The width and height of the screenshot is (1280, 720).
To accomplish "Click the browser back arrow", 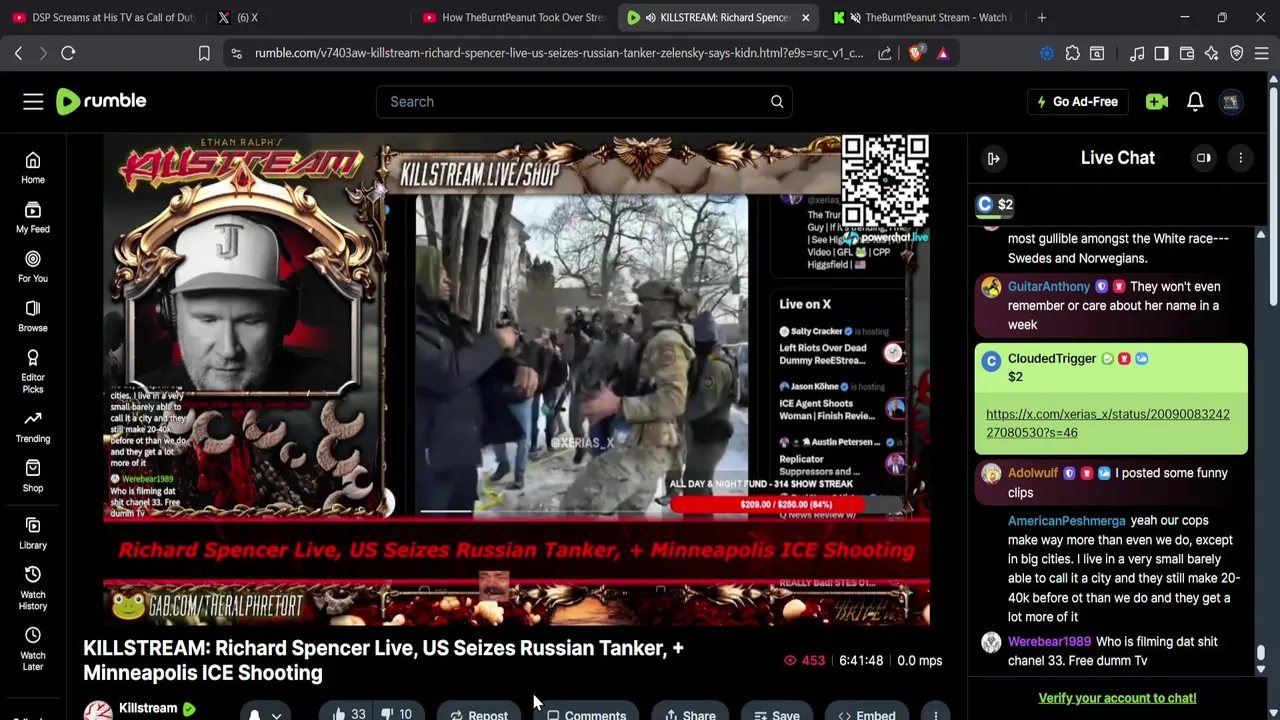I will coord(18,53).
